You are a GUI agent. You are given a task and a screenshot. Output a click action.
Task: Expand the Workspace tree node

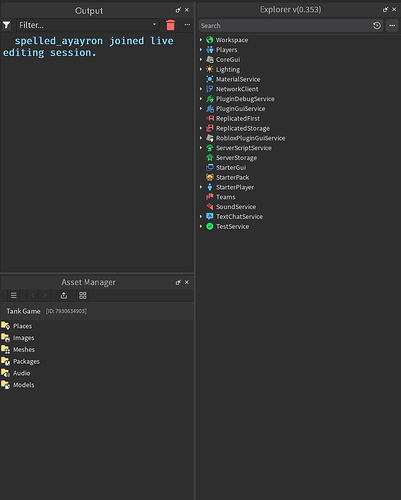pyautogui.click(x=201, y=40)
